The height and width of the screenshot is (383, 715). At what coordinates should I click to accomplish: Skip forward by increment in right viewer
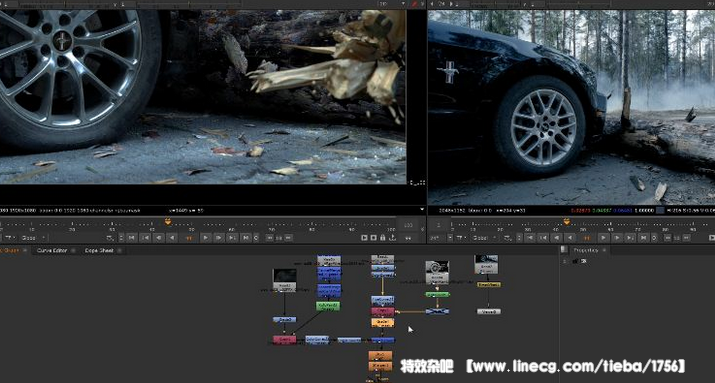click(x=686, y=238)
